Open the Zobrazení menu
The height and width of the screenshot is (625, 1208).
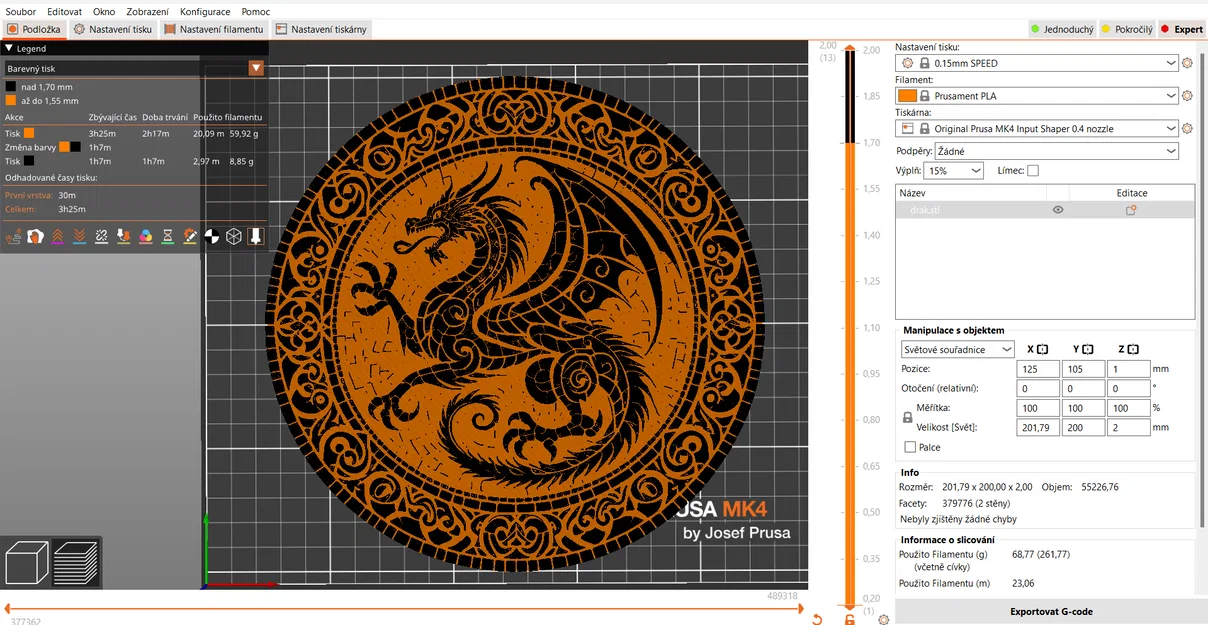pyautogui.click(x=147, y=11)
